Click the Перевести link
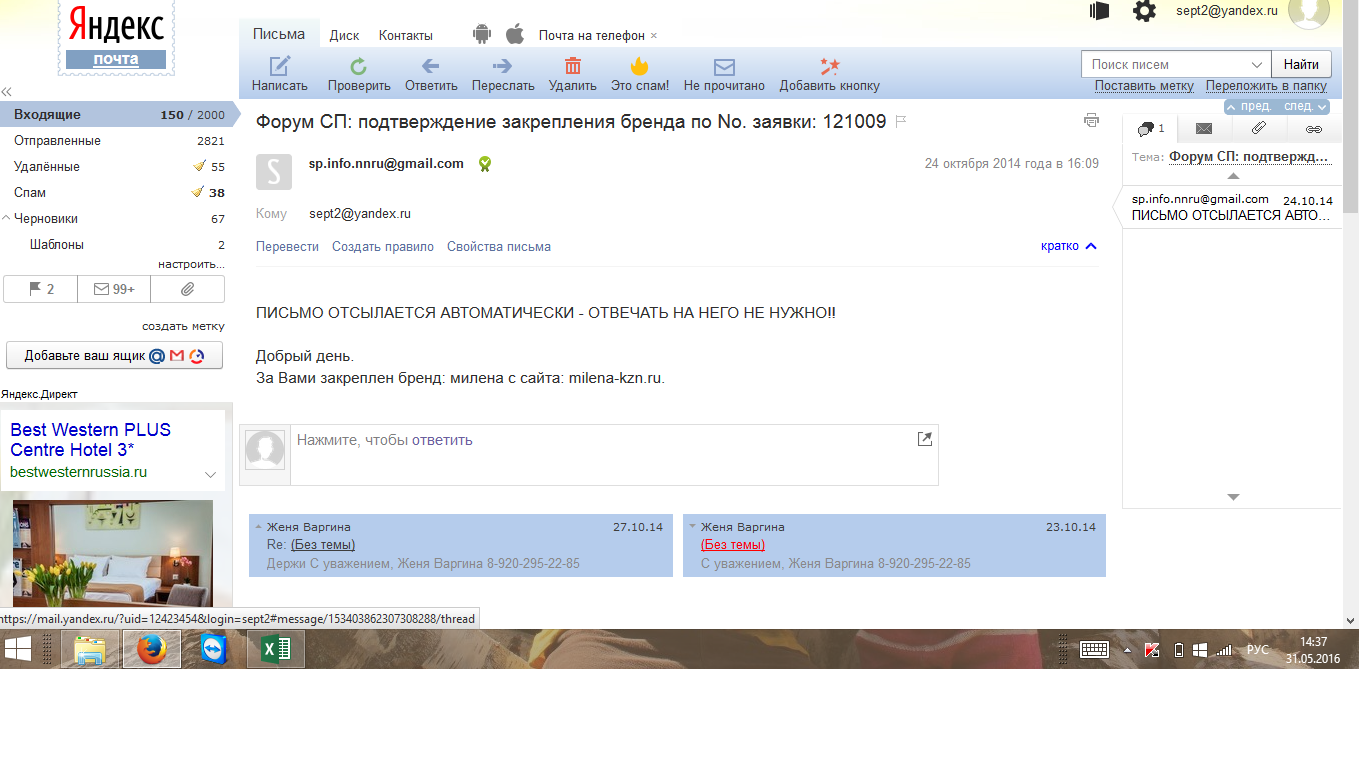1366x768 pixels. (287, 246)
